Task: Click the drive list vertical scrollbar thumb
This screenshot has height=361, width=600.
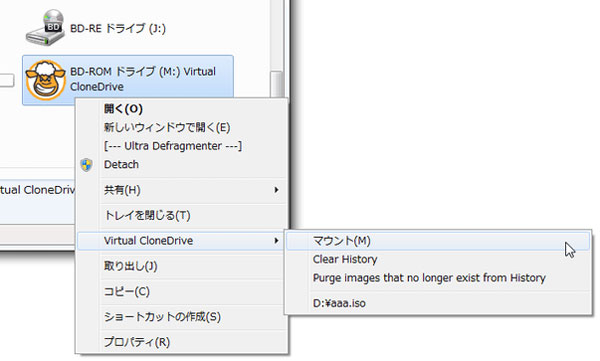Action: pos(277,84)
